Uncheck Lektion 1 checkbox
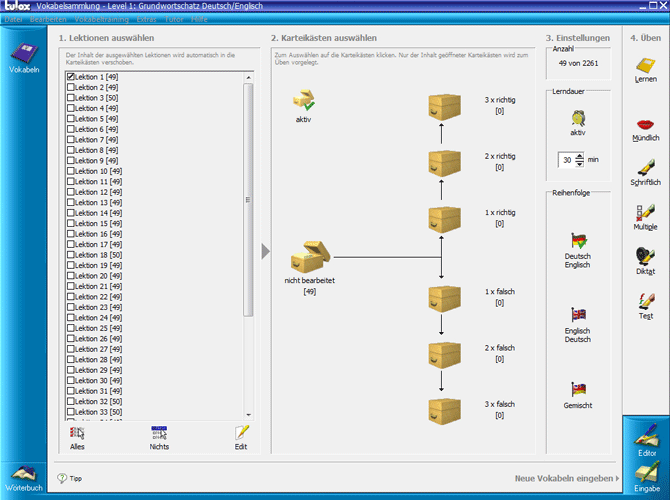670x500 pixels. pos(71,76)
